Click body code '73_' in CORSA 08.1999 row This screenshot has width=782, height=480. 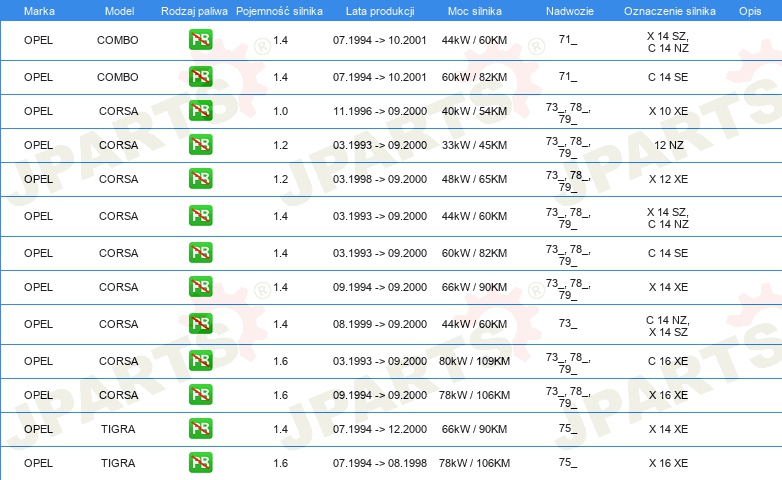coord(568,324)
